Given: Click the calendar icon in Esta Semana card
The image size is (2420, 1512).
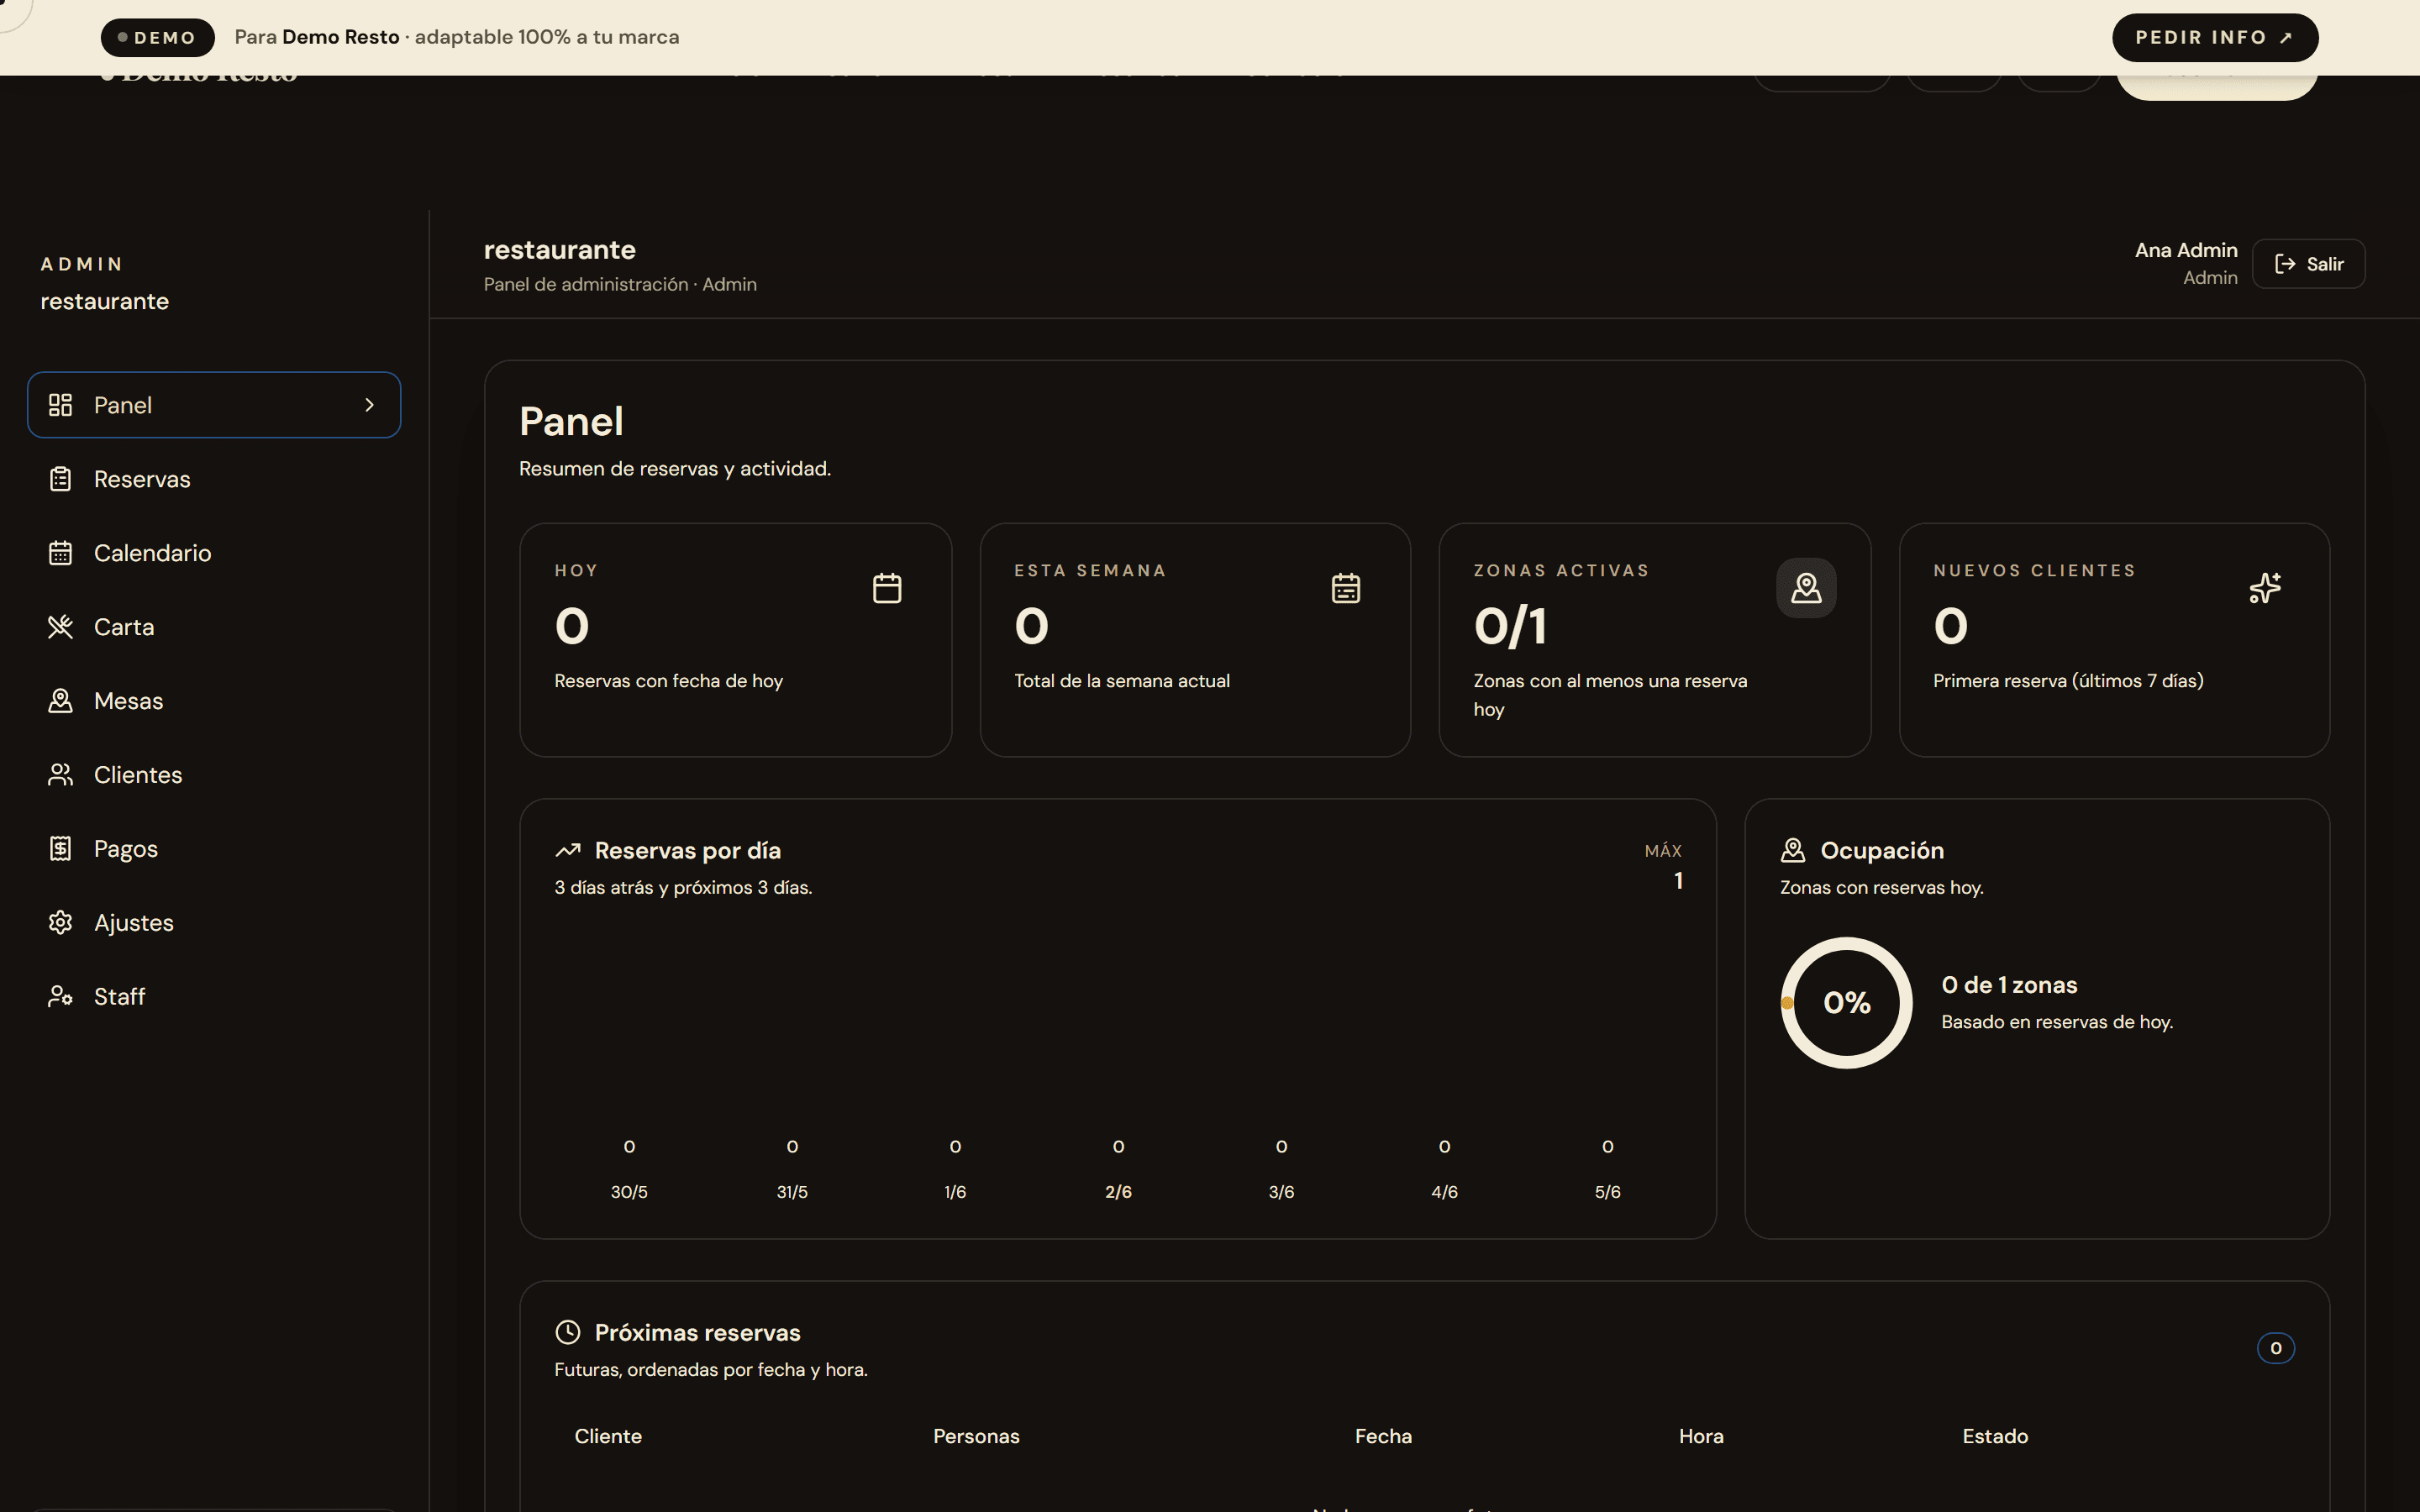Looking at the screenshot, I should (1346, 588).
